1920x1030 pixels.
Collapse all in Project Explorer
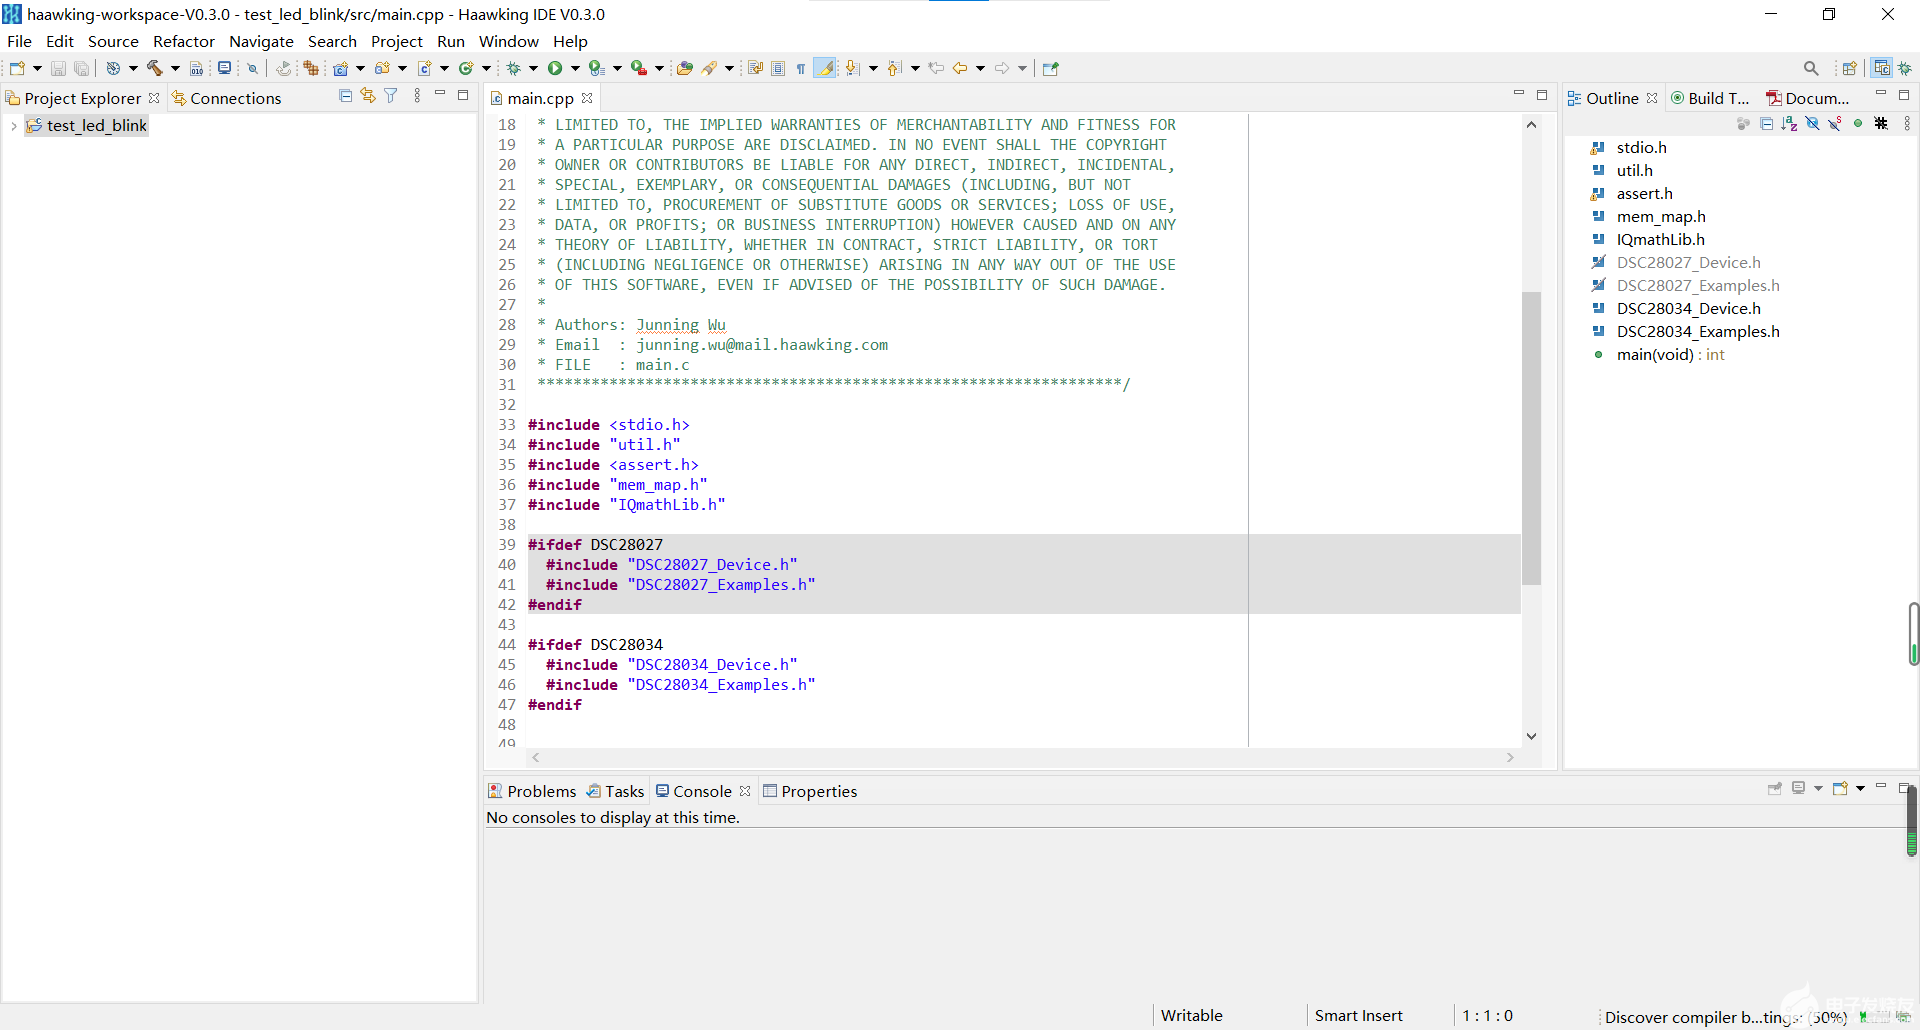pyautogui.click(x=345, y=96)
